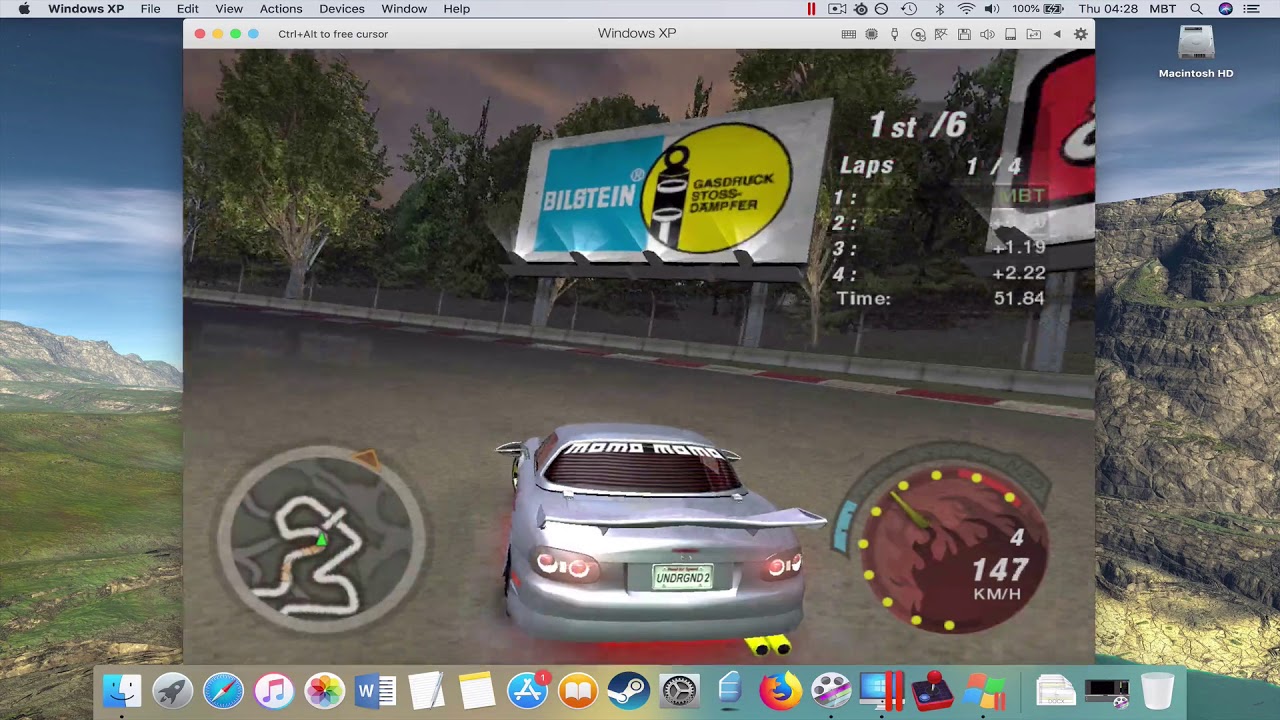
Task: Click the CD/DVD drive icon in VM toolbar
Action: 918,34
